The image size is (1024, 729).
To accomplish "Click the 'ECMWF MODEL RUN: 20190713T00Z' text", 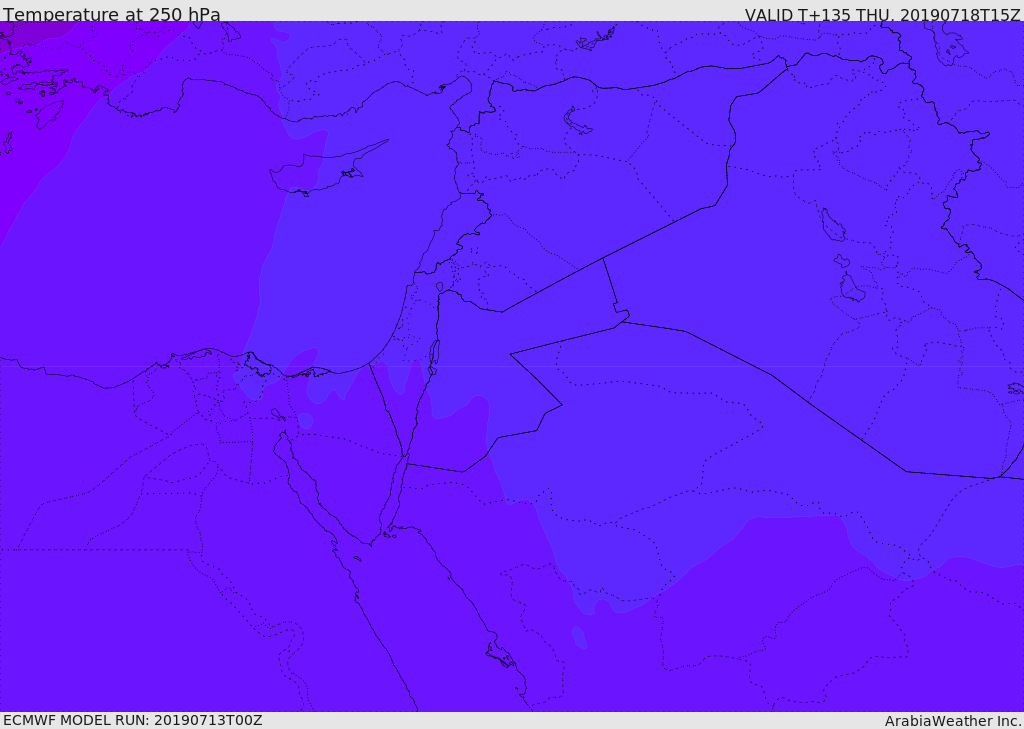I will point(133,721).
